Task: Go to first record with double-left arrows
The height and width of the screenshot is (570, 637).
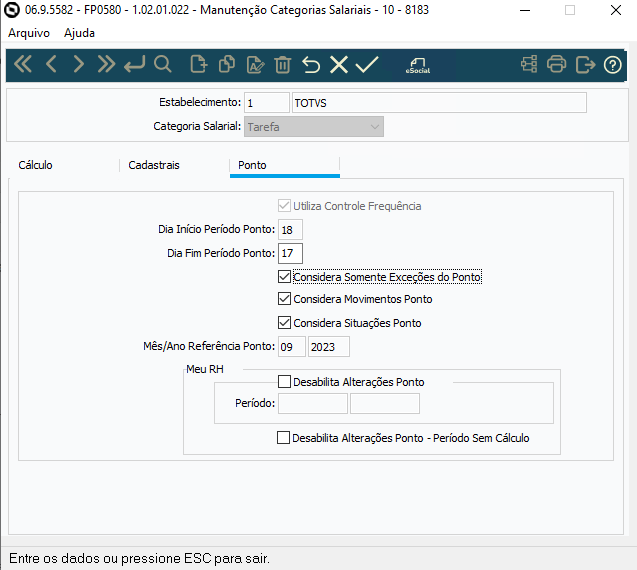Action: 23,65
